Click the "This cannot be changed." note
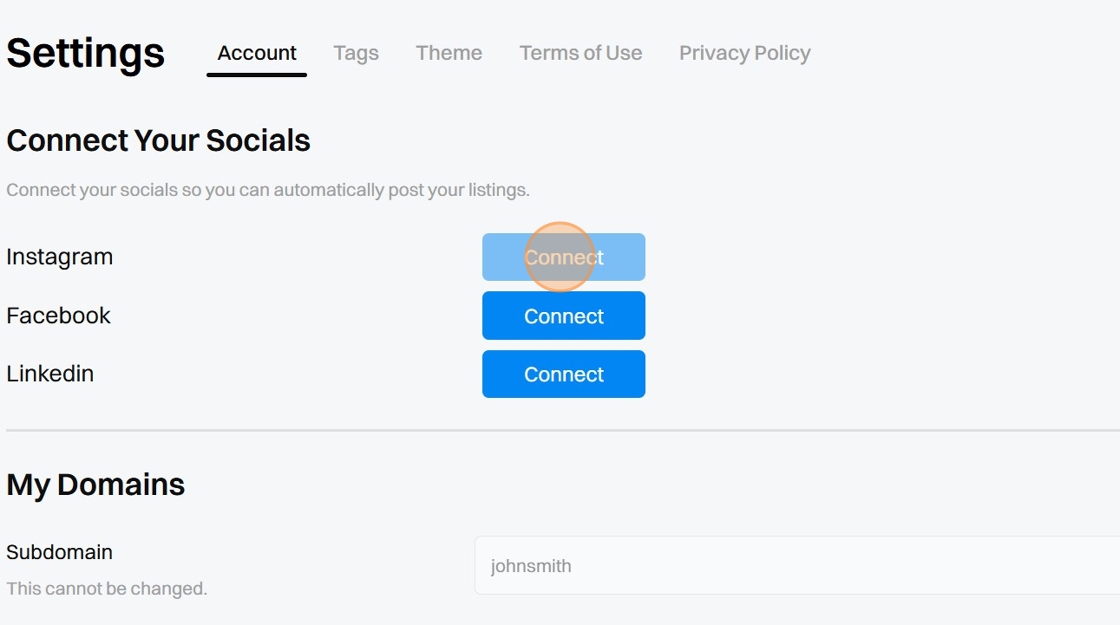The width and height of the screenshot is (1120, 625). (x=107, y=589)
